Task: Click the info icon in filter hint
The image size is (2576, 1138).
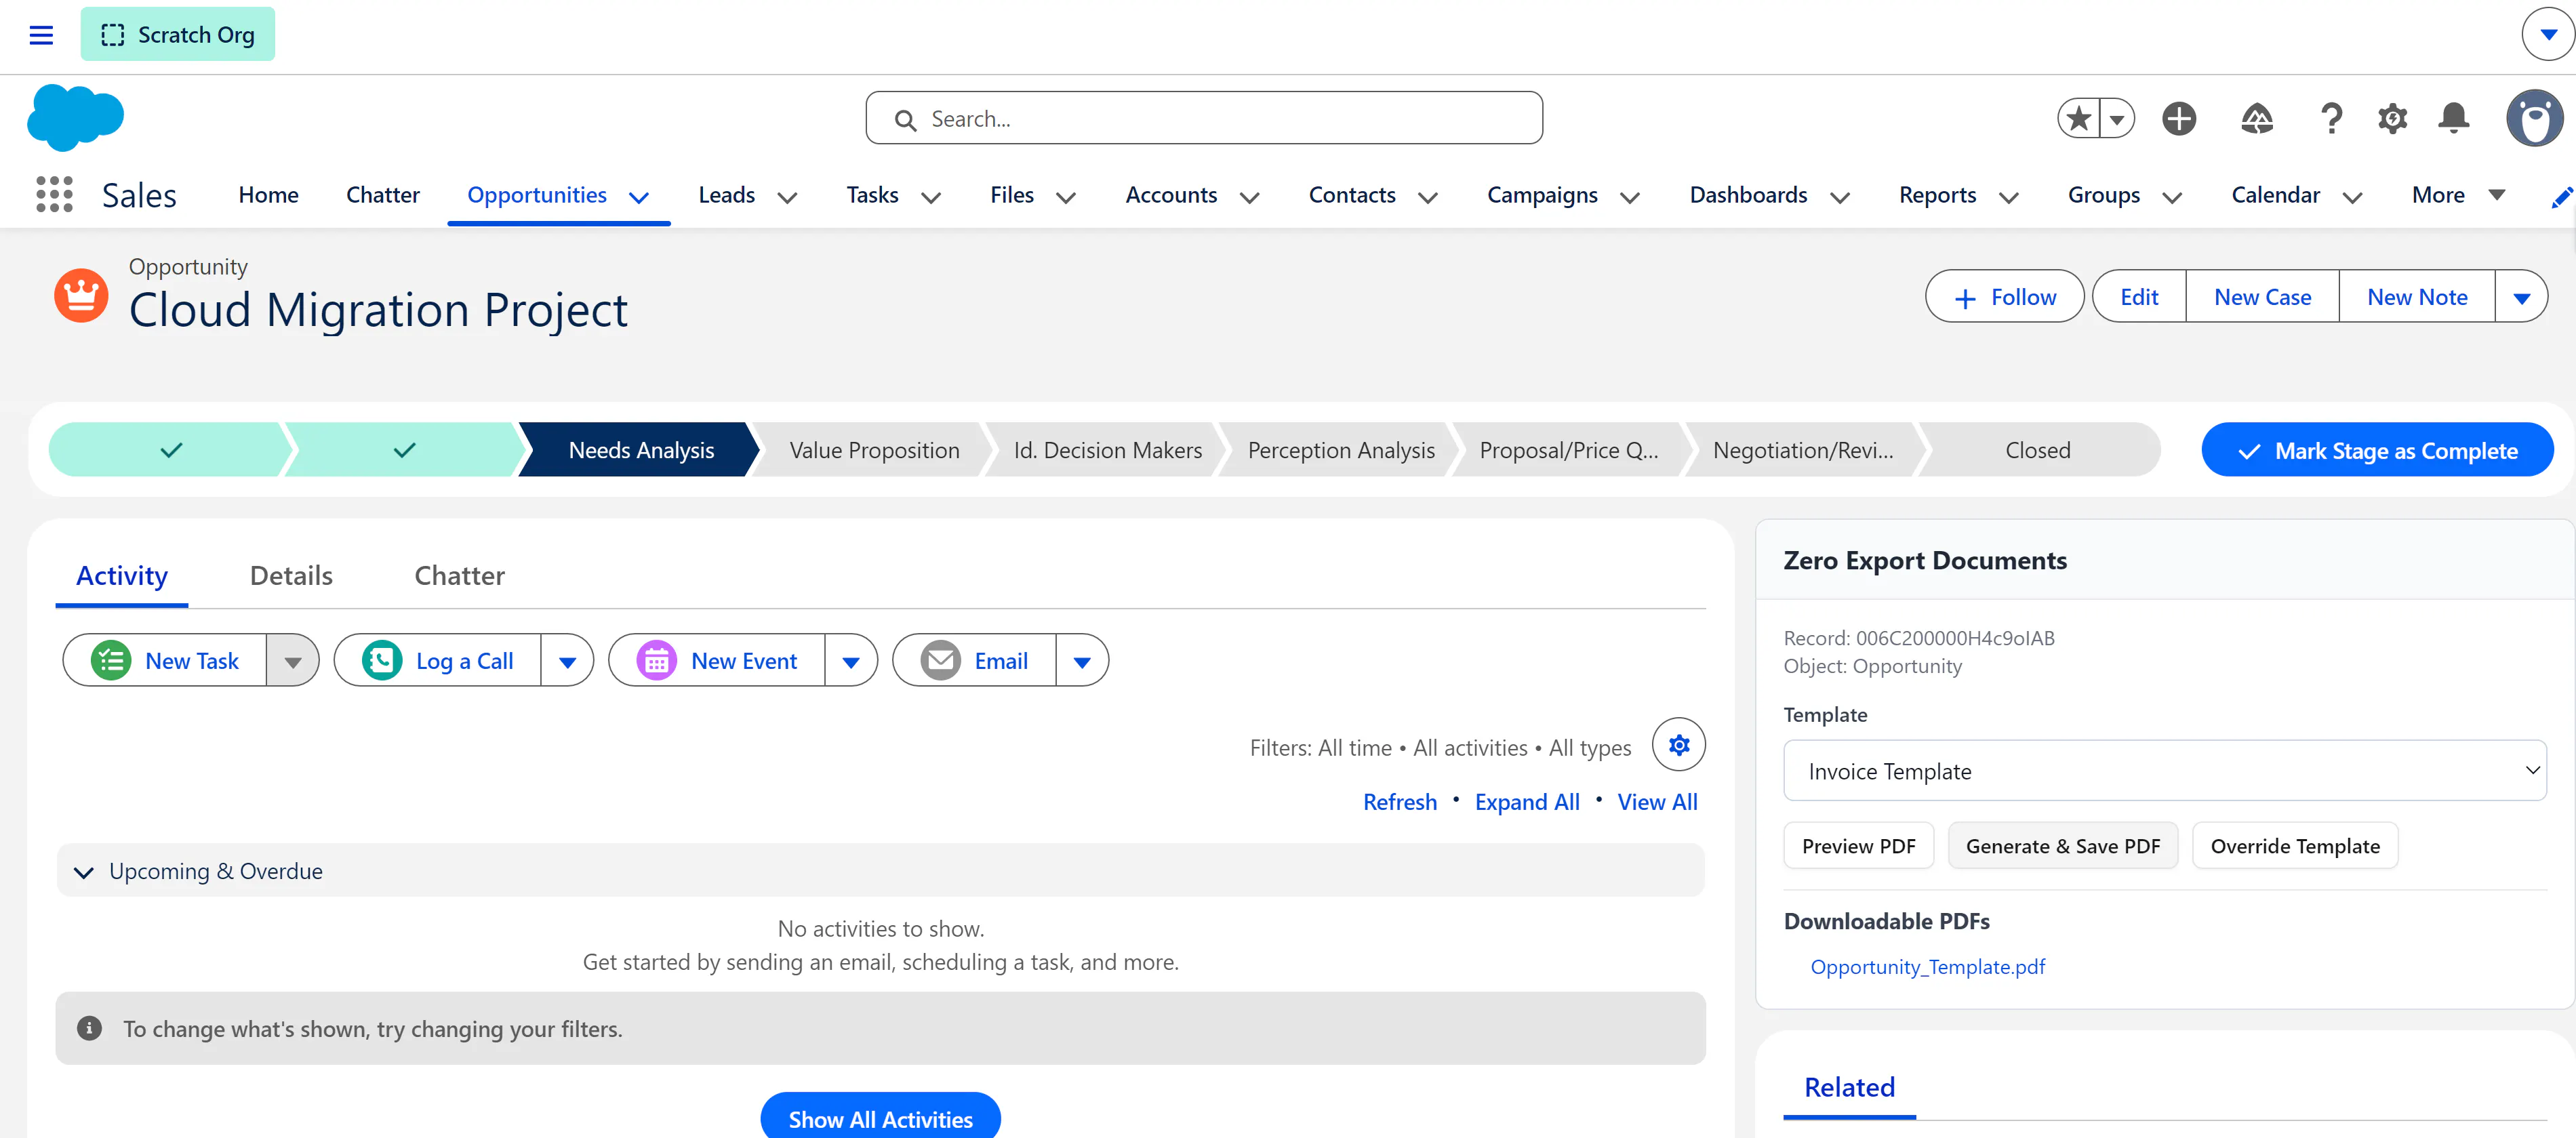Action: pos(89,1028)
